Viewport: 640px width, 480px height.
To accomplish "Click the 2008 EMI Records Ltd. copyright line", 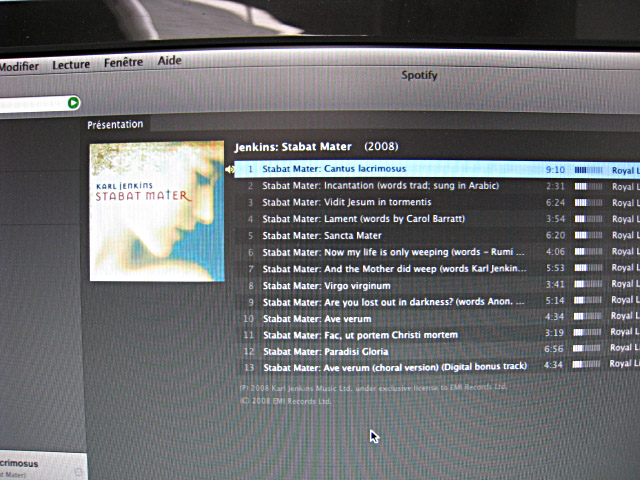I will tap(286, 401).
